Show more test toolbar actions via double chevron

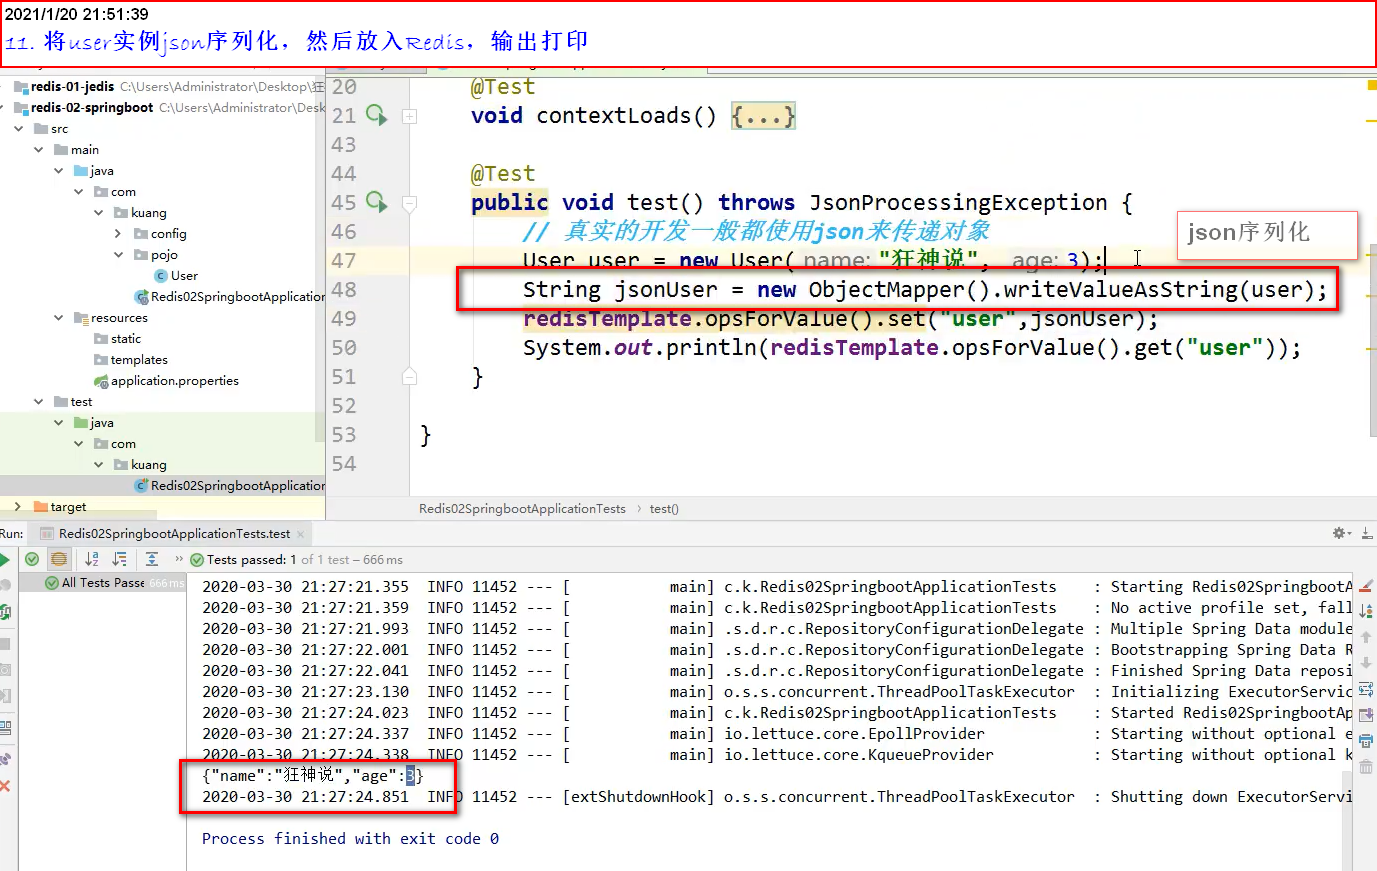(x=179, y=559)
